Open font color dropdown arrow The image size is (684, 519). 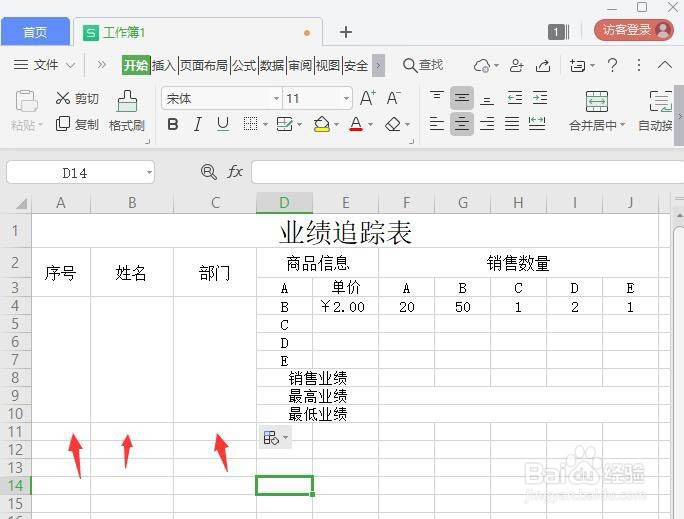(370, 125)
